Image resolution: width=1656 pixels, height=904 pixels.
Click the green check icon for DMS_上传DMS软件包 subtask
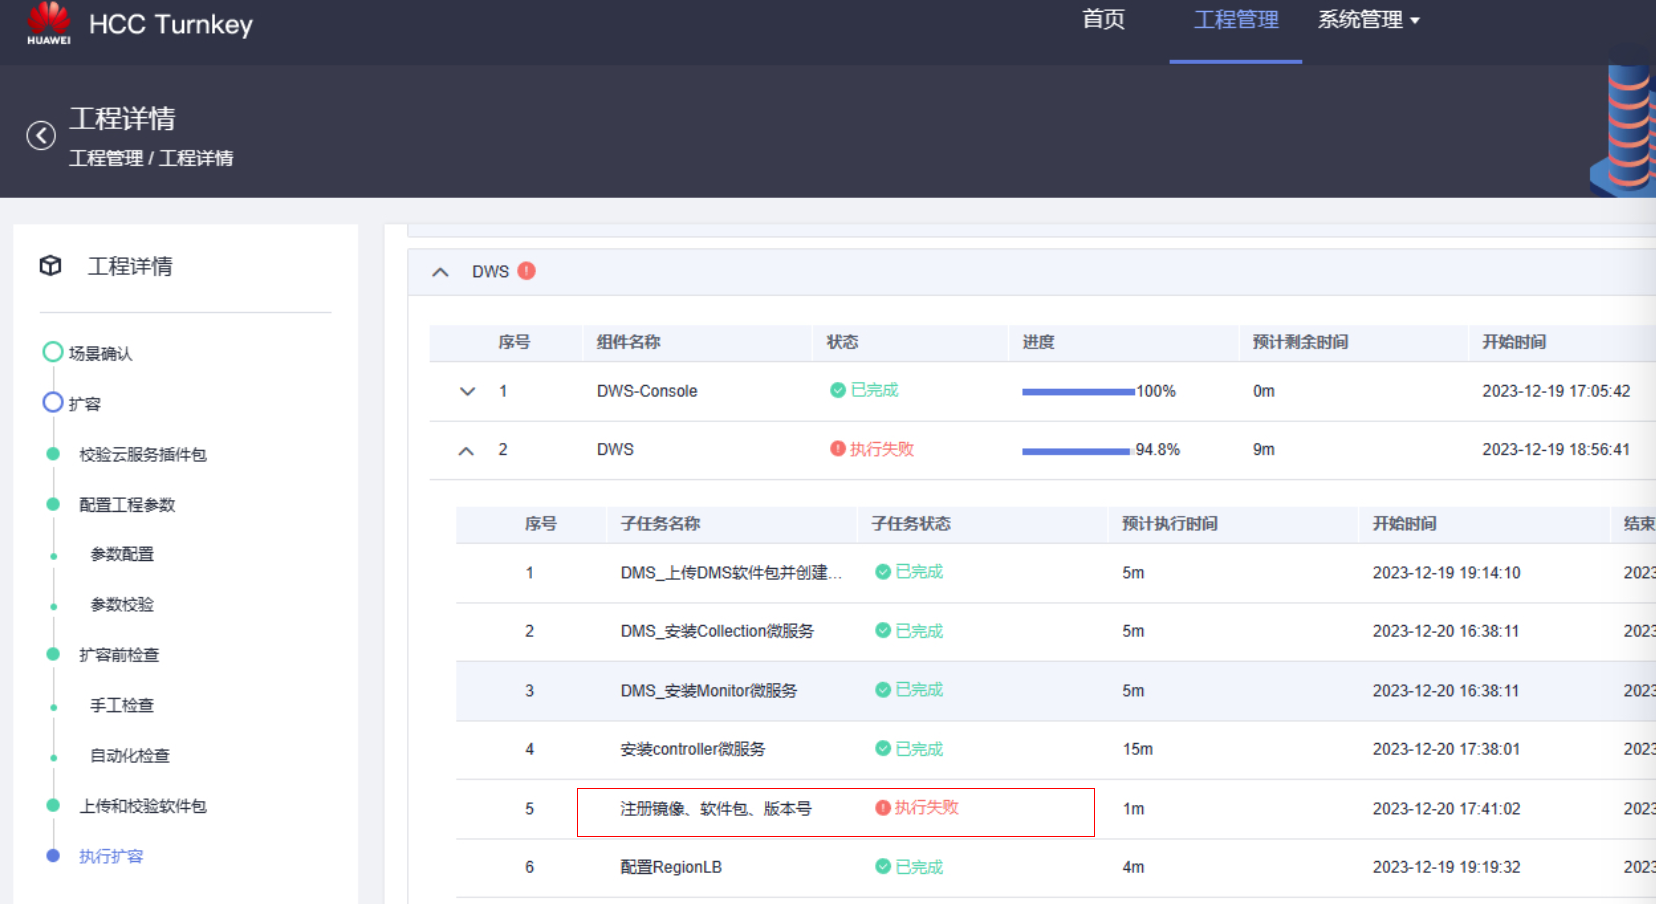883,572
